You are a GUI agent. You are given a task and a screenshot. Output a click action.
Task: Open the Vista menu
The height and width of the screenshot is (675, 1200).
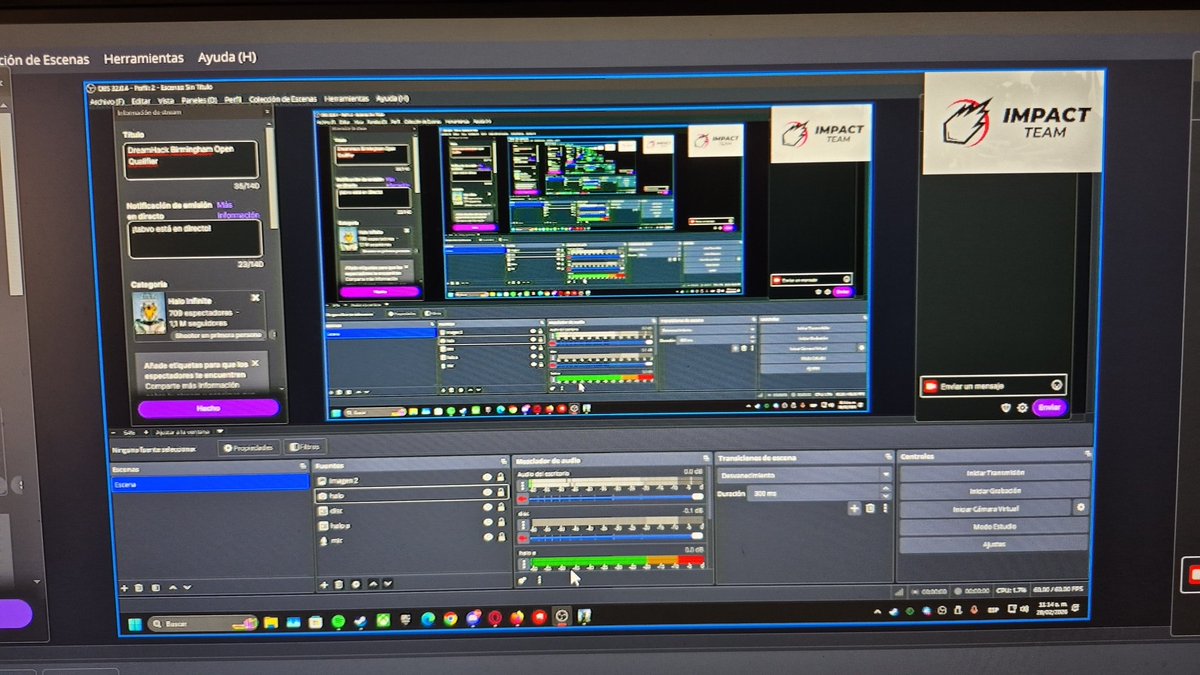tap(166, 100)
